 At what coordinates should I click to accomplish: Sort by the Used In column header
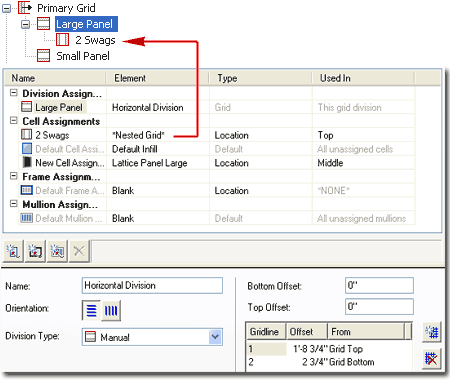(363, 78)
